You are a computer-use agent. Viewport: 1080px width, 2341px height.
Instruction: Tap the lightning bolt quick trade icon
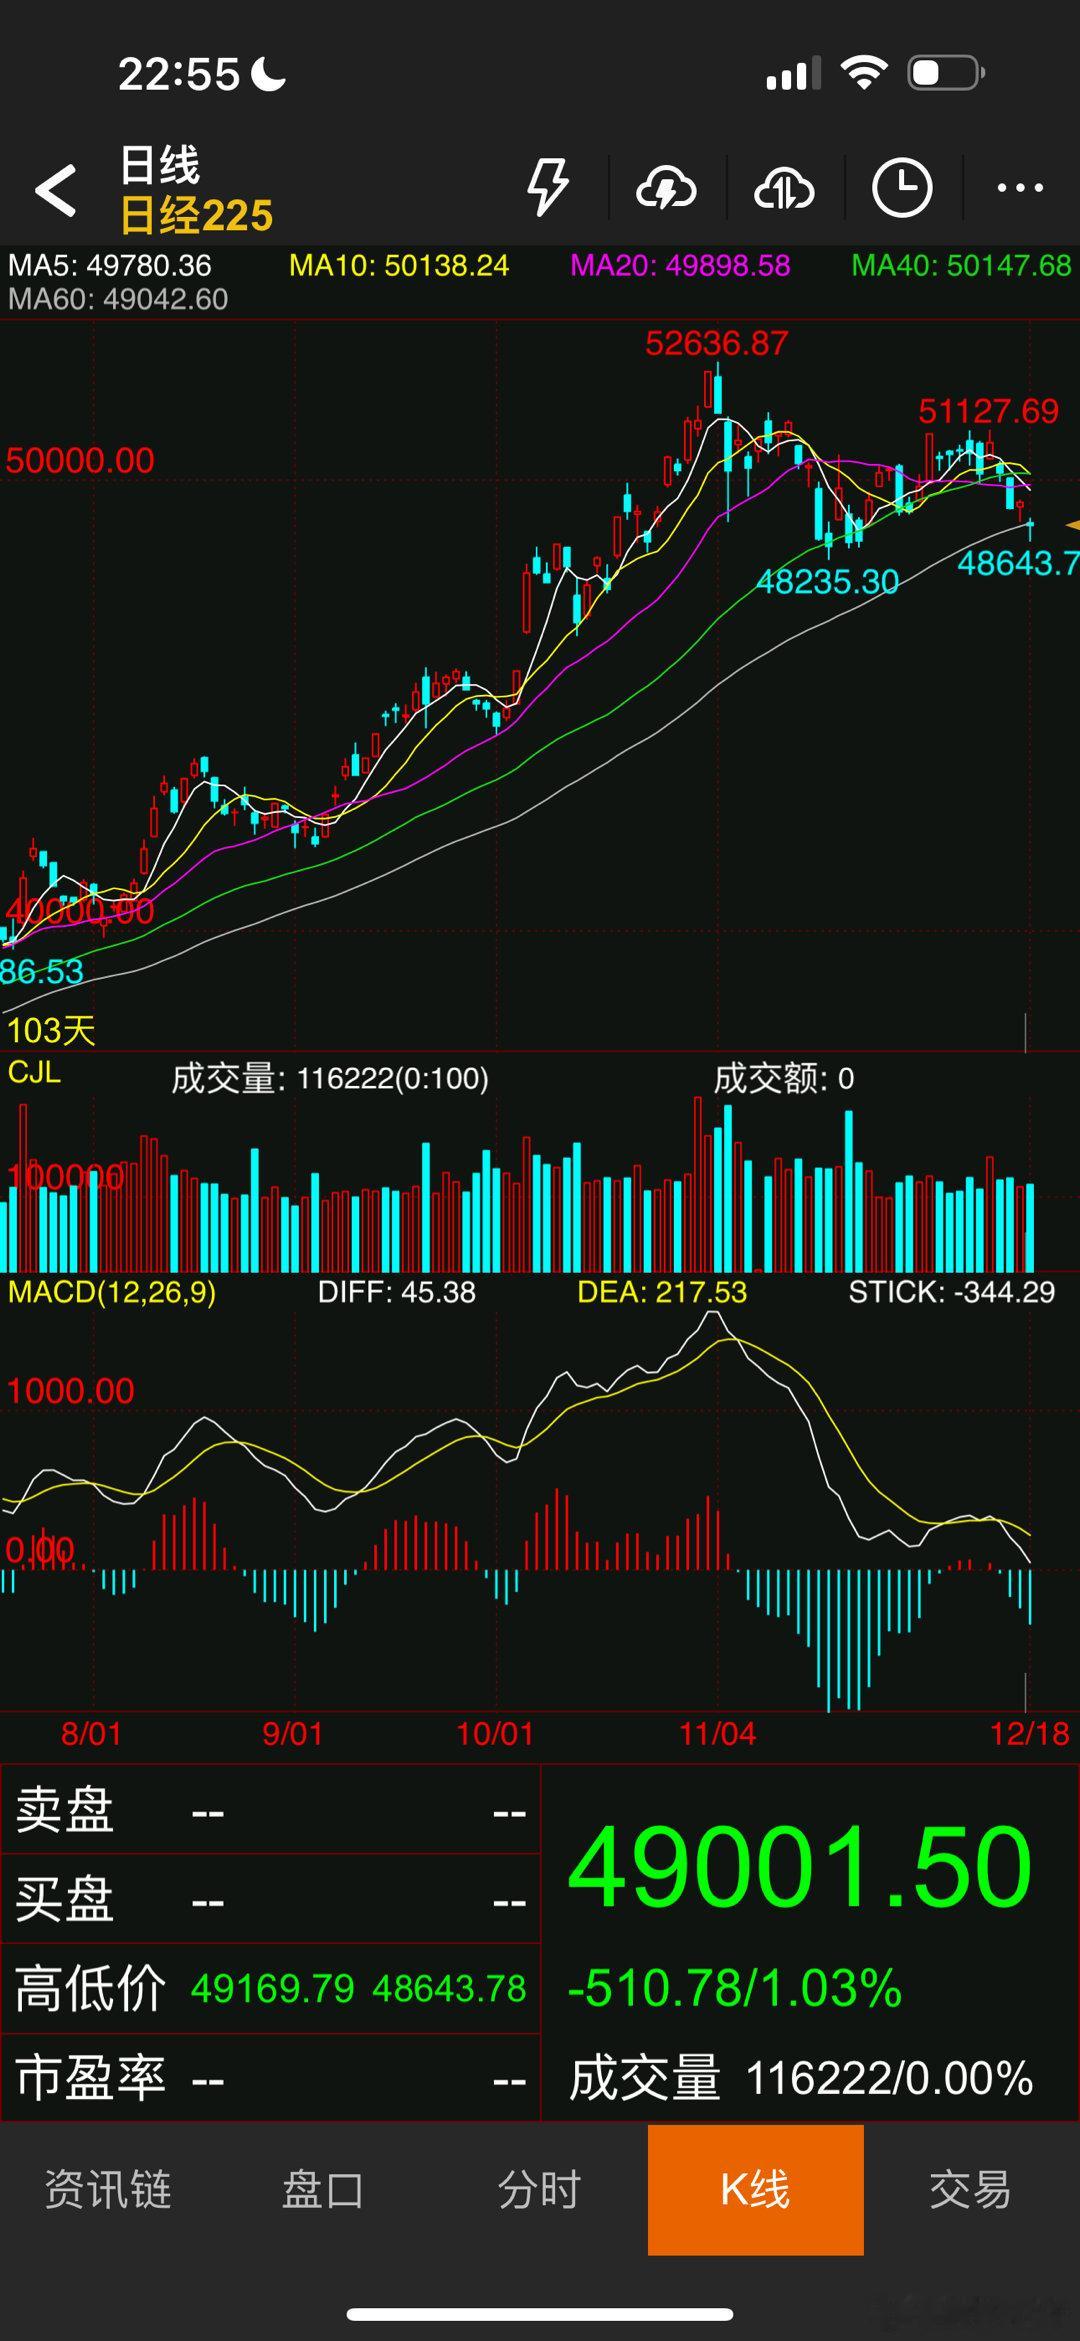tap(548, 187)
